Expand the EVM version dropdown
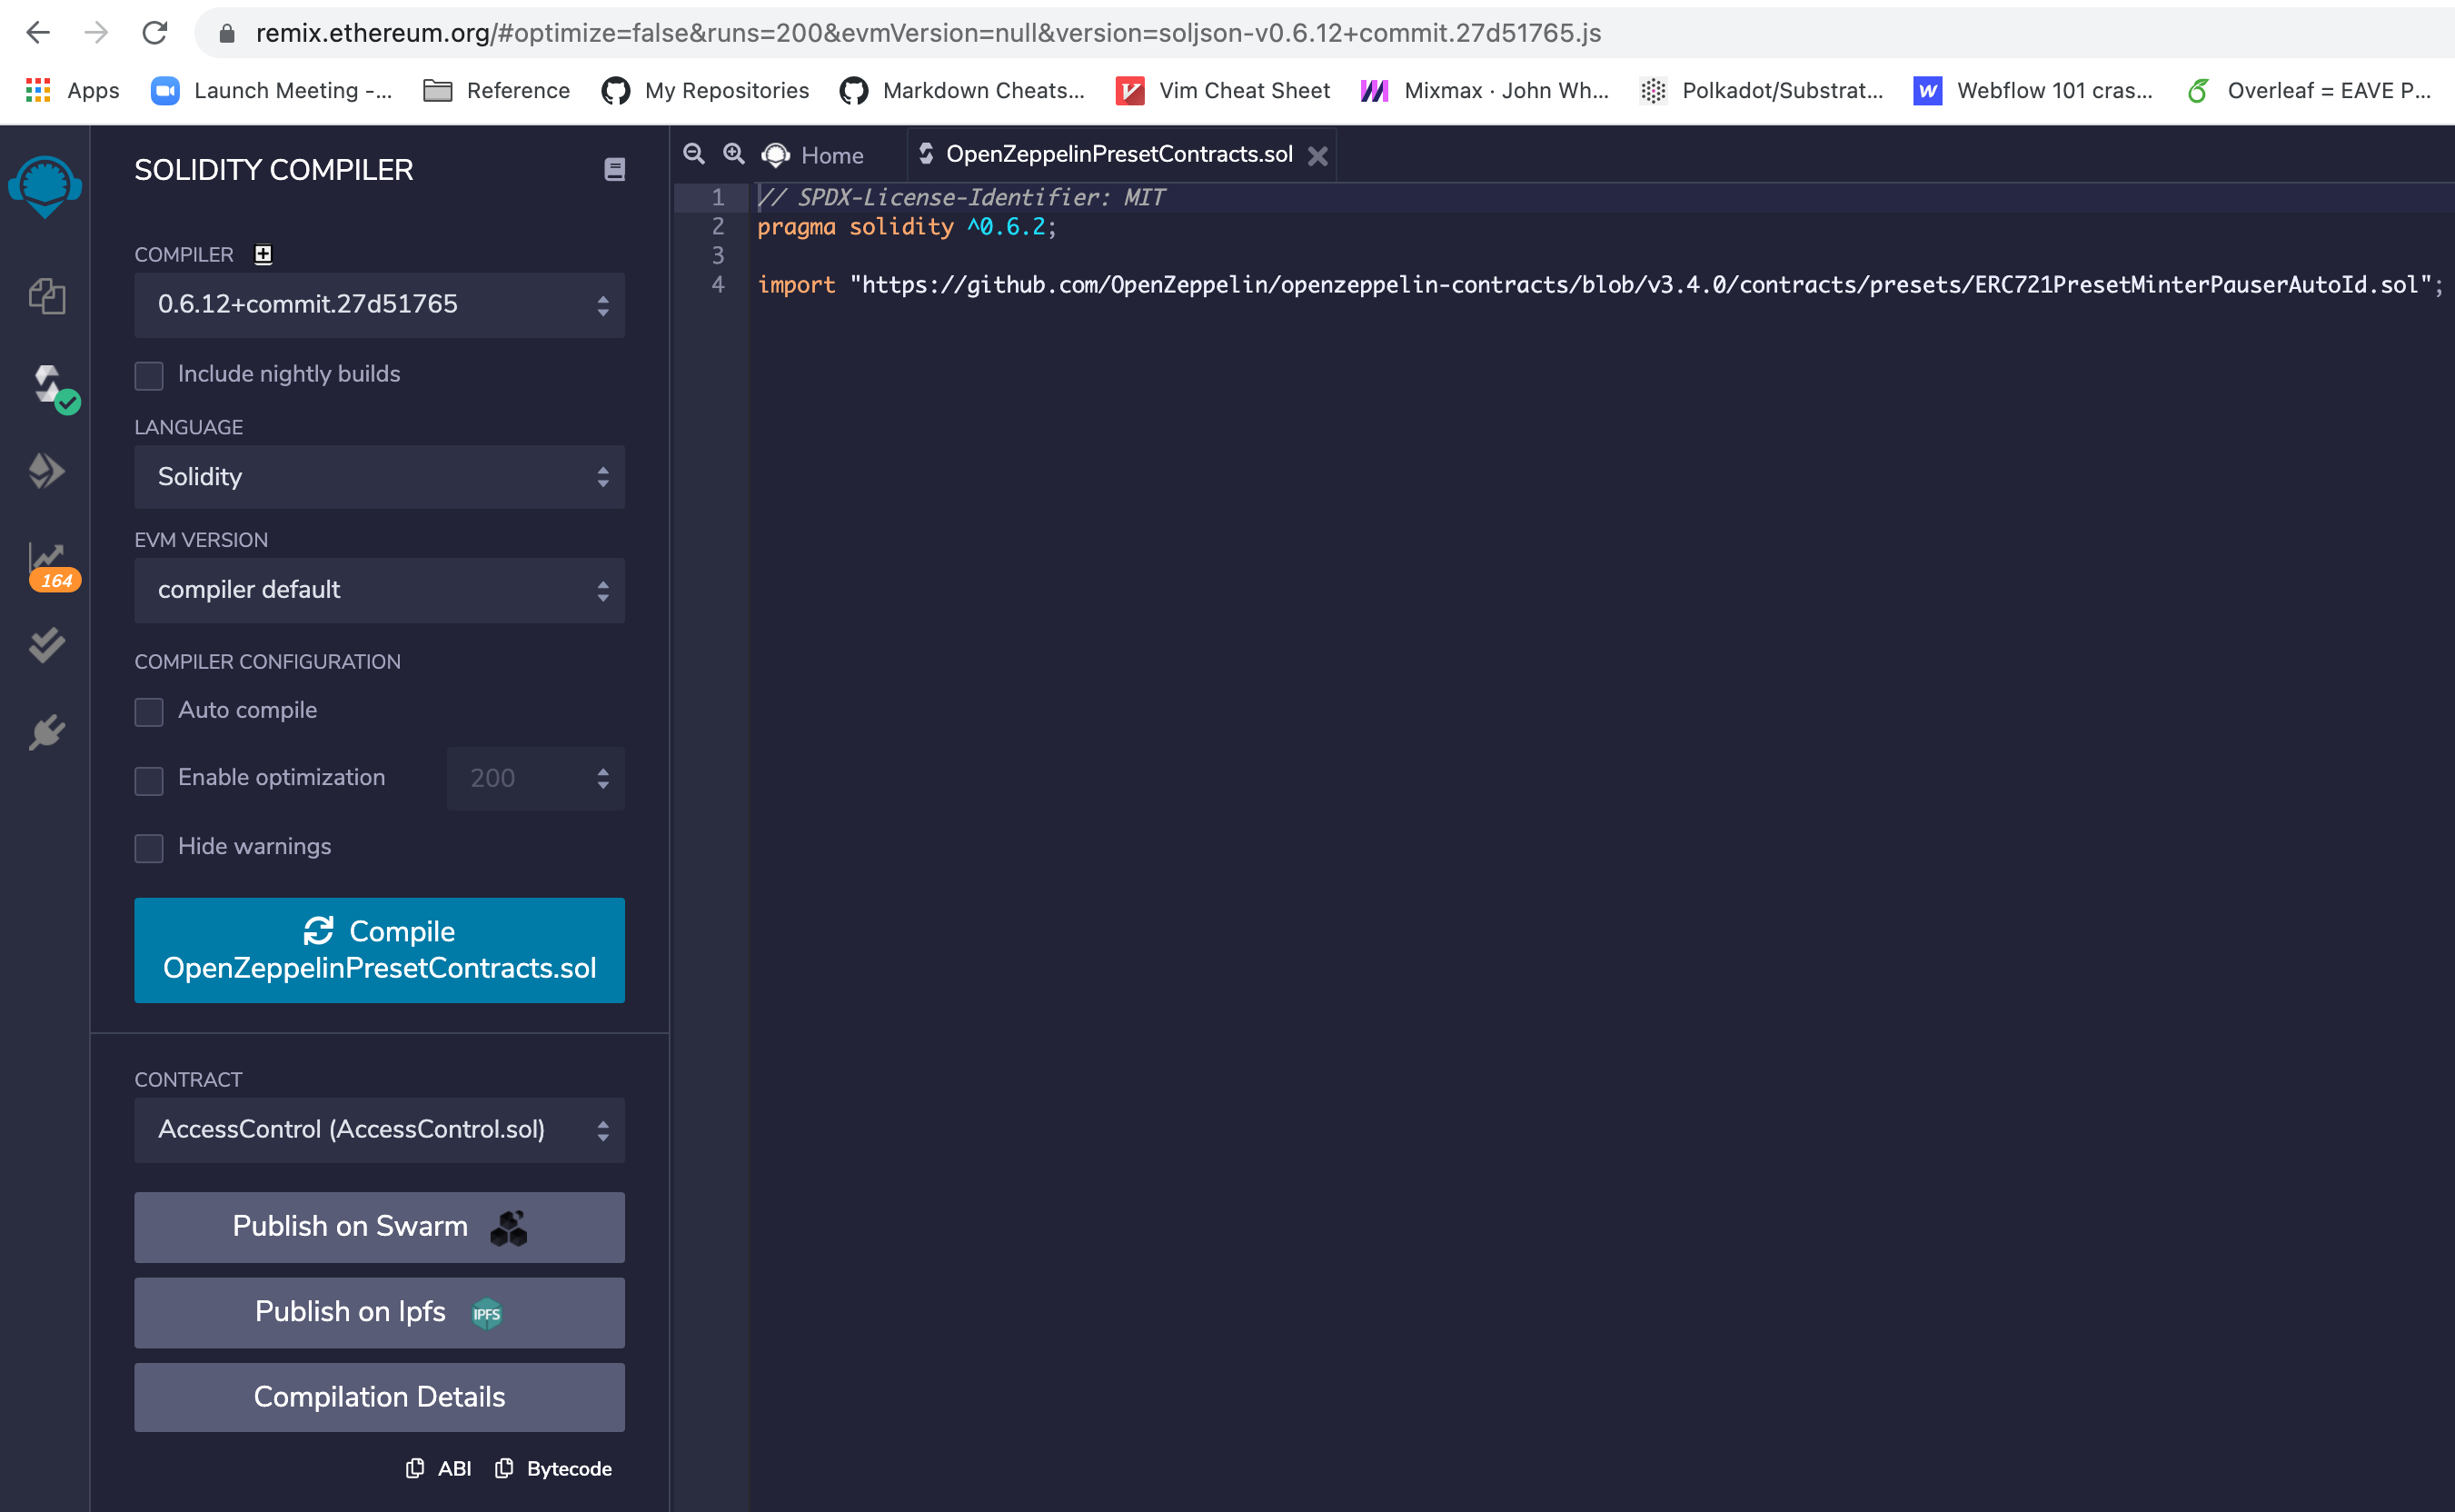The width and height of the screenshot is (2455, 1512). click(x=380, y=590)
